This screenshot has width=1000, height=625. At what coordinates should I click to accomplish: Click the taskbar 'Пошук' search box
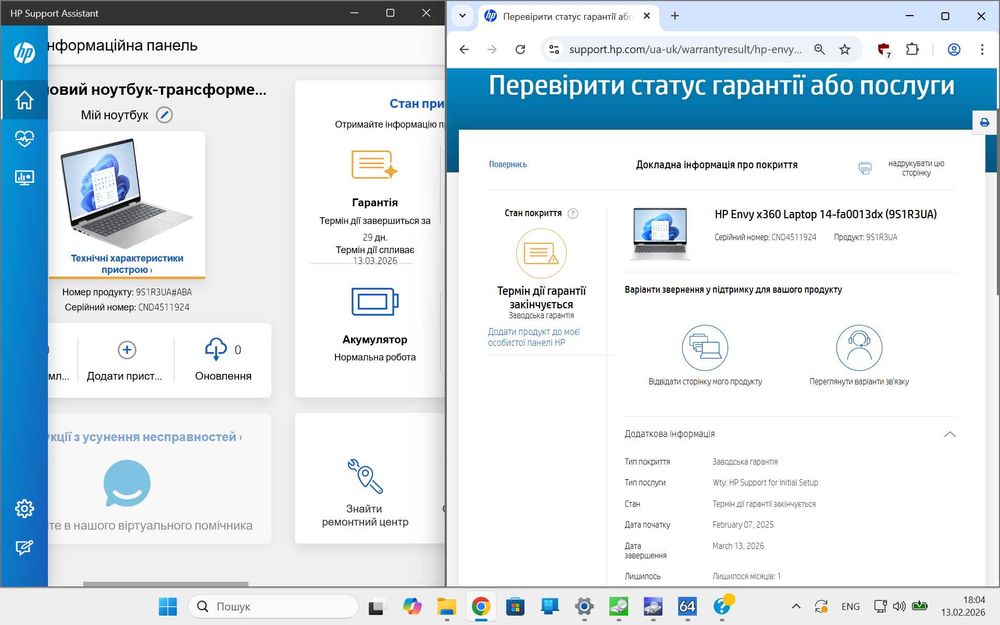coord(274,606)
